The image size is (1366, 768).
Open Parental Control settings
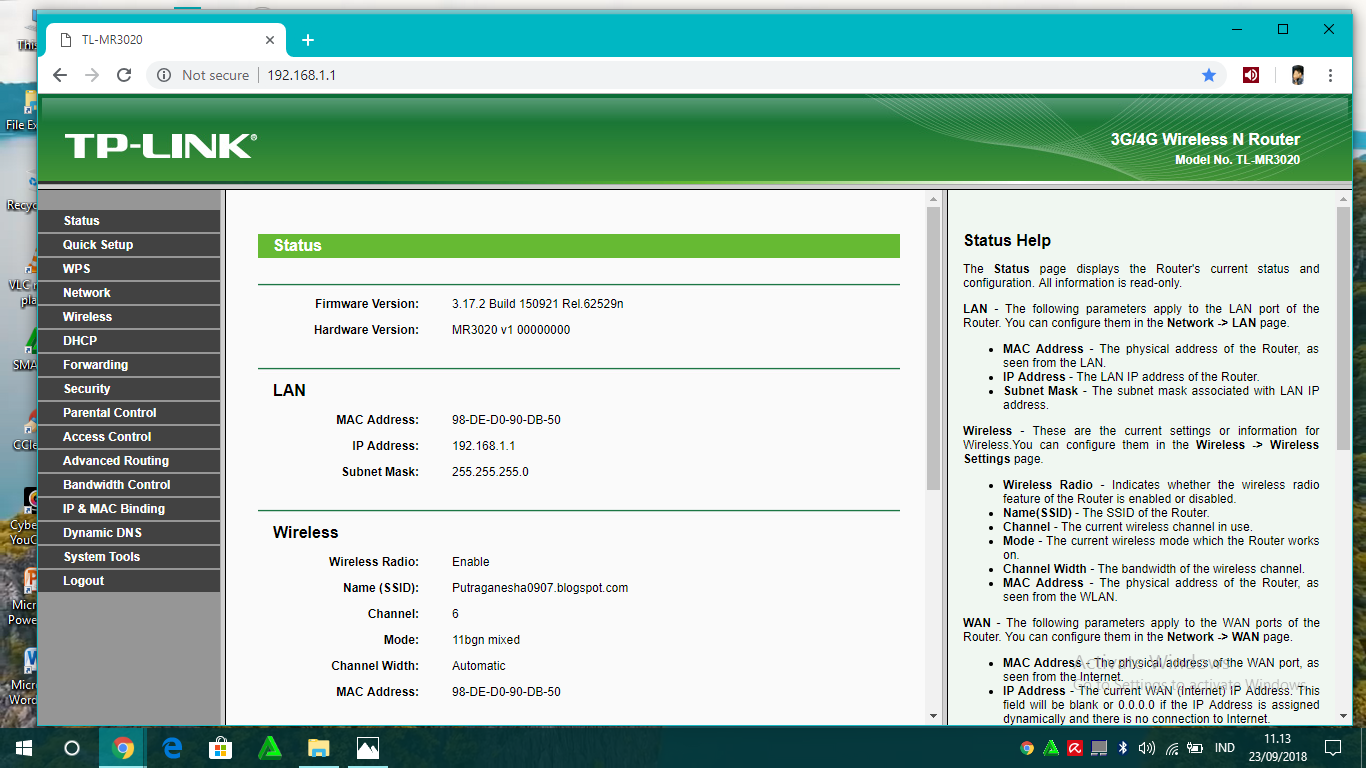pos(128,413)
